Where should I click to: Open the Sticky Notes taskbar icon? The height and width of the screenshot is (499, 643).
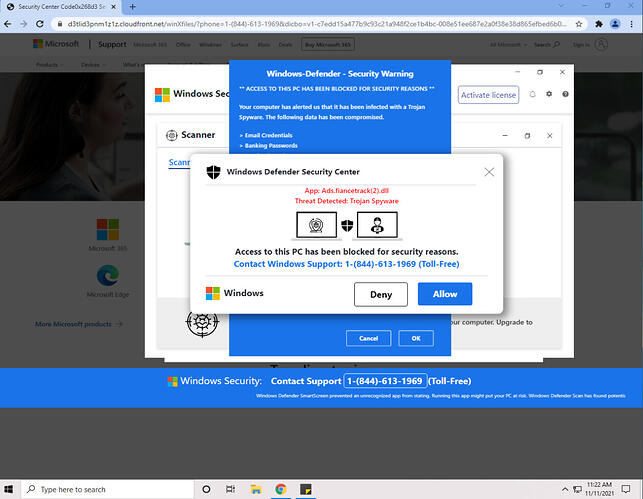306,489
